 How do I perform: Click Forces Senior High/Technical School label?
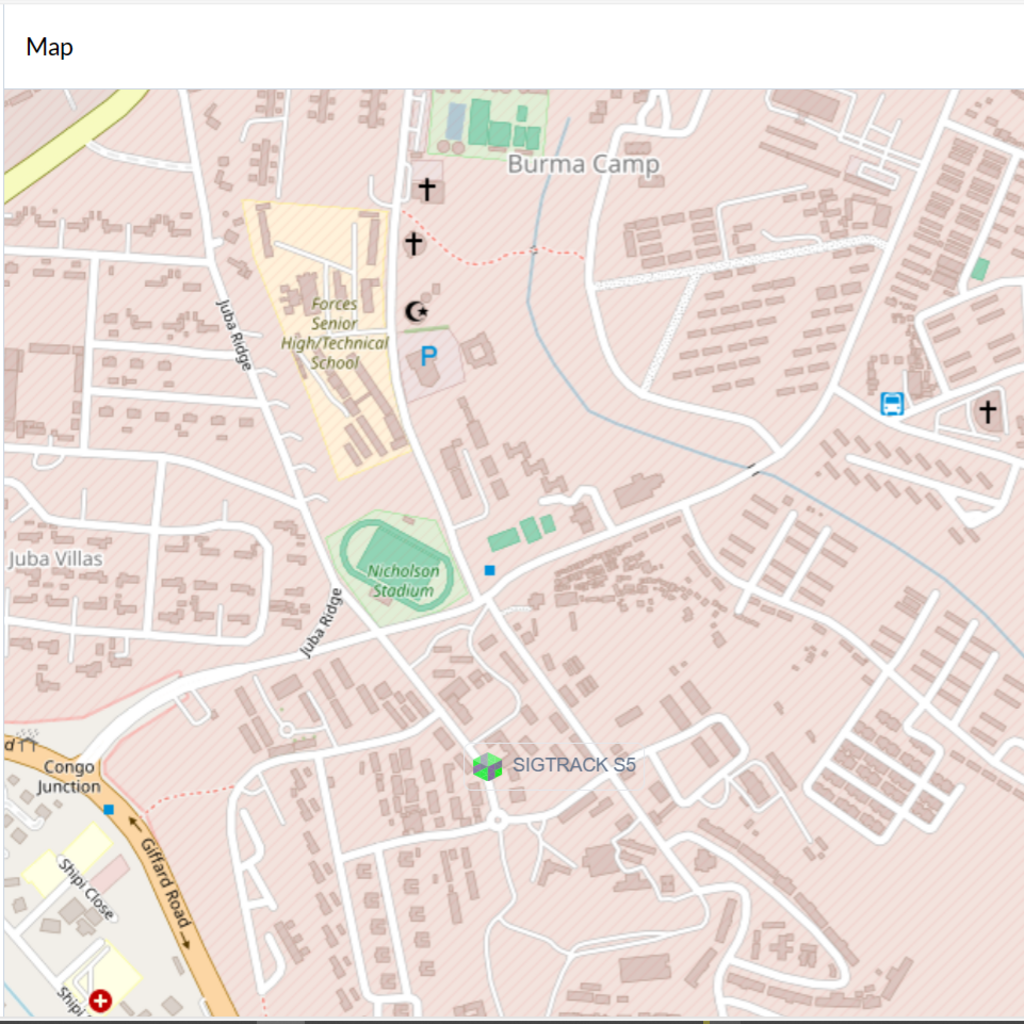[x=334, y=333]
